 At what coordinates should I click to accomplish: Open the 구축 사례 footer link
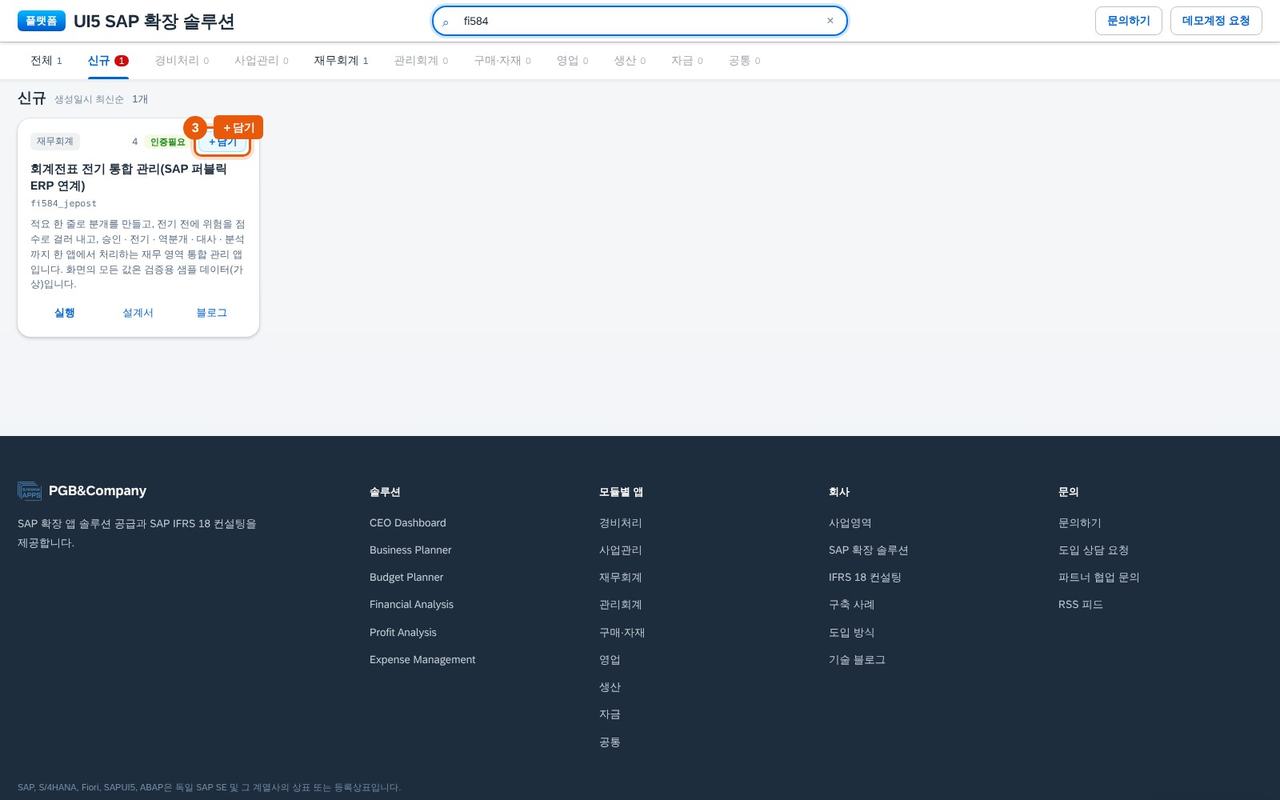point(852,604)
